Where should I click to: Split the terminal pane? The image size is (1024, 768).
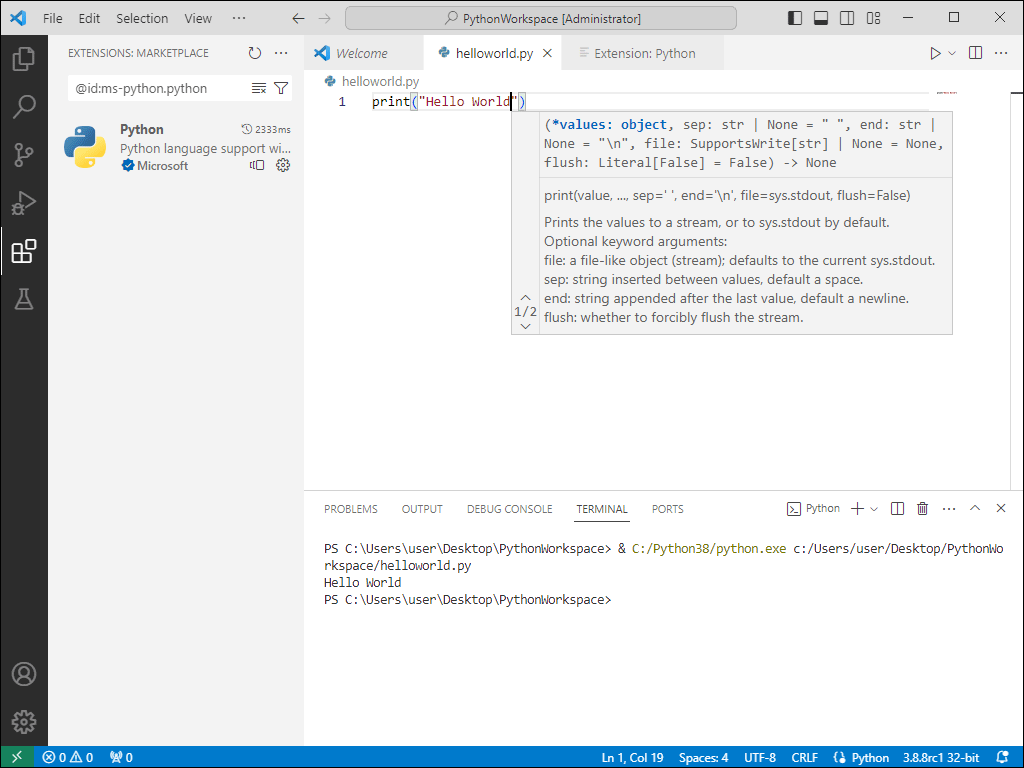[897, 509]
